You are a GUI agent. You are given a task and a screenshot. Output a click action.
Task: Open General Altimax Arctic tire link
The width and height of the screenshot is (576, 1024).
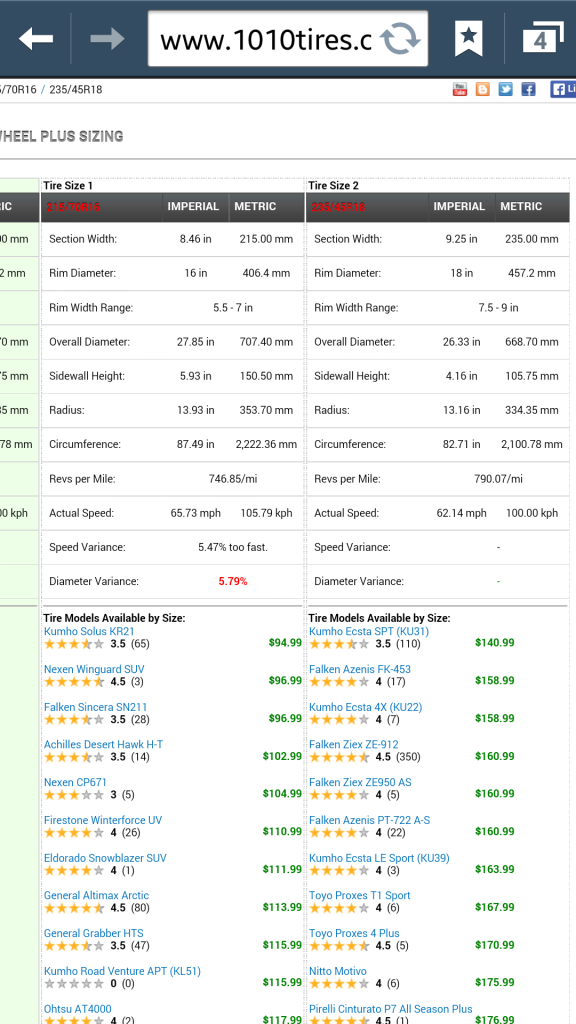click(97, 895)
